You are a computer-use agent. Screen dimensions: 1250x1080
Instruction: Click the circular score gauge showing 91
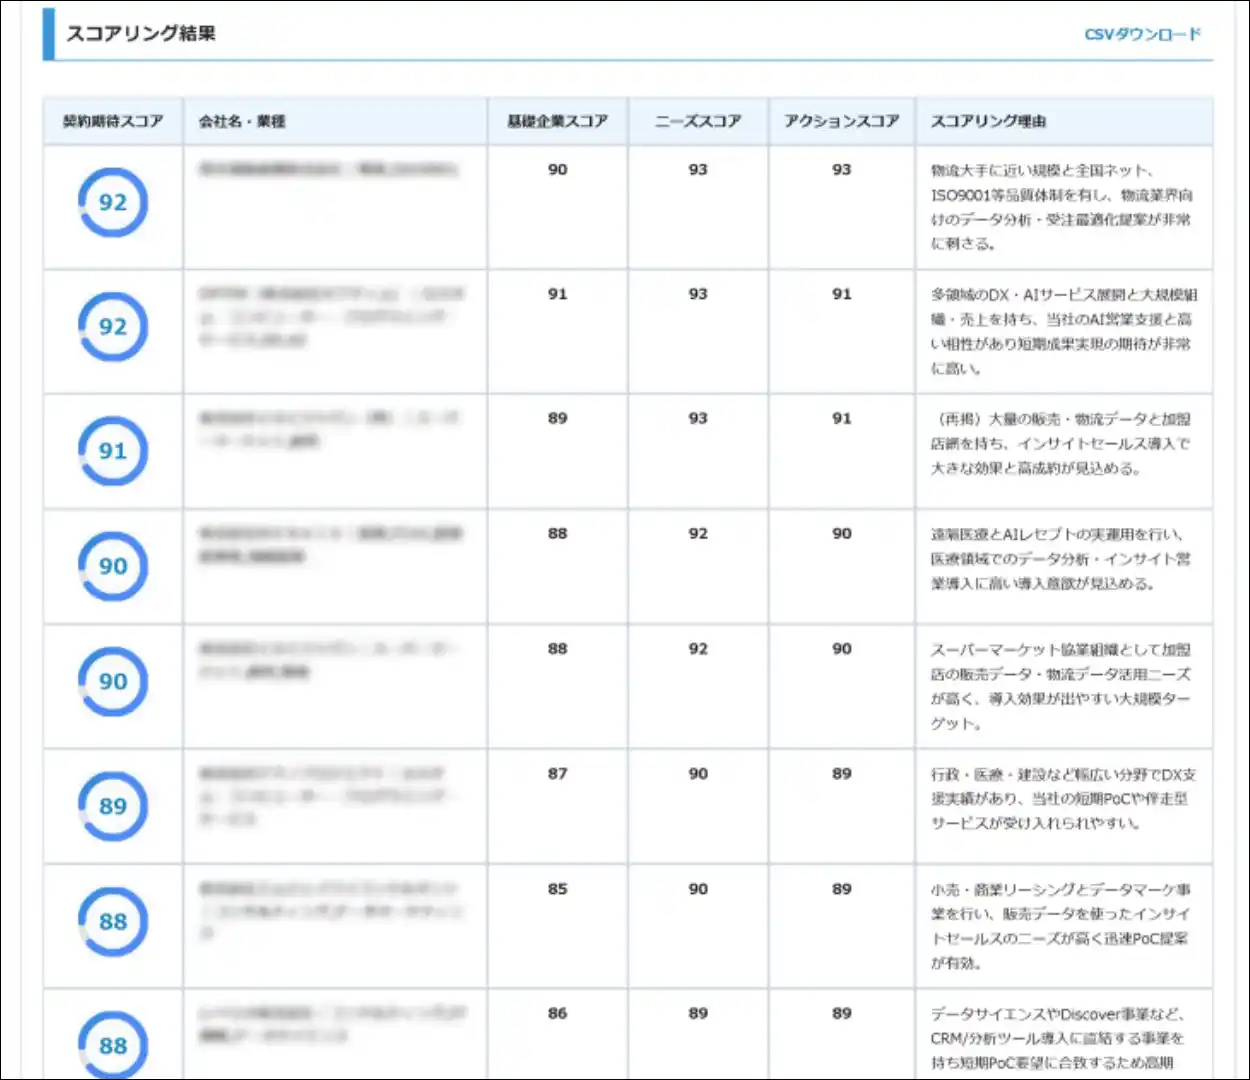pos(113,451)
